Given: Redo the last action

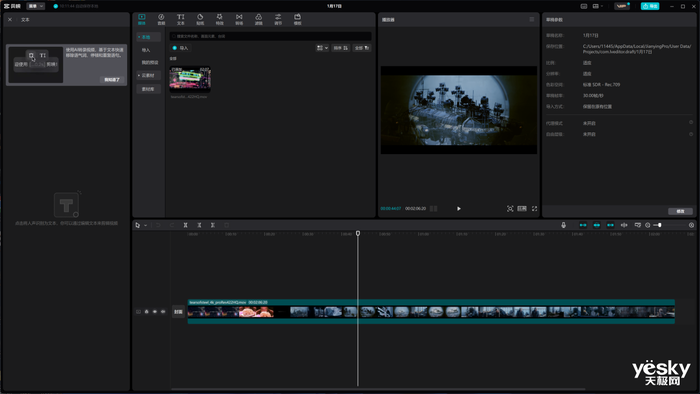Looking at the screenshot, I should click(x=172, y=225).
